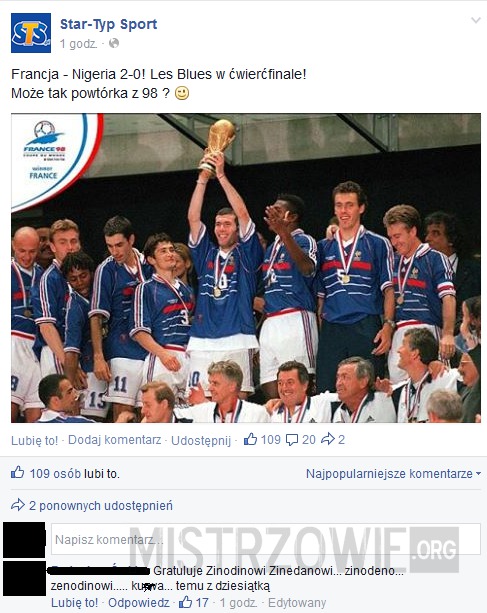The width and height of the screenshot is (487, 613).
Task: Open the comment bubble icon with 20
Action: (292, 440)
